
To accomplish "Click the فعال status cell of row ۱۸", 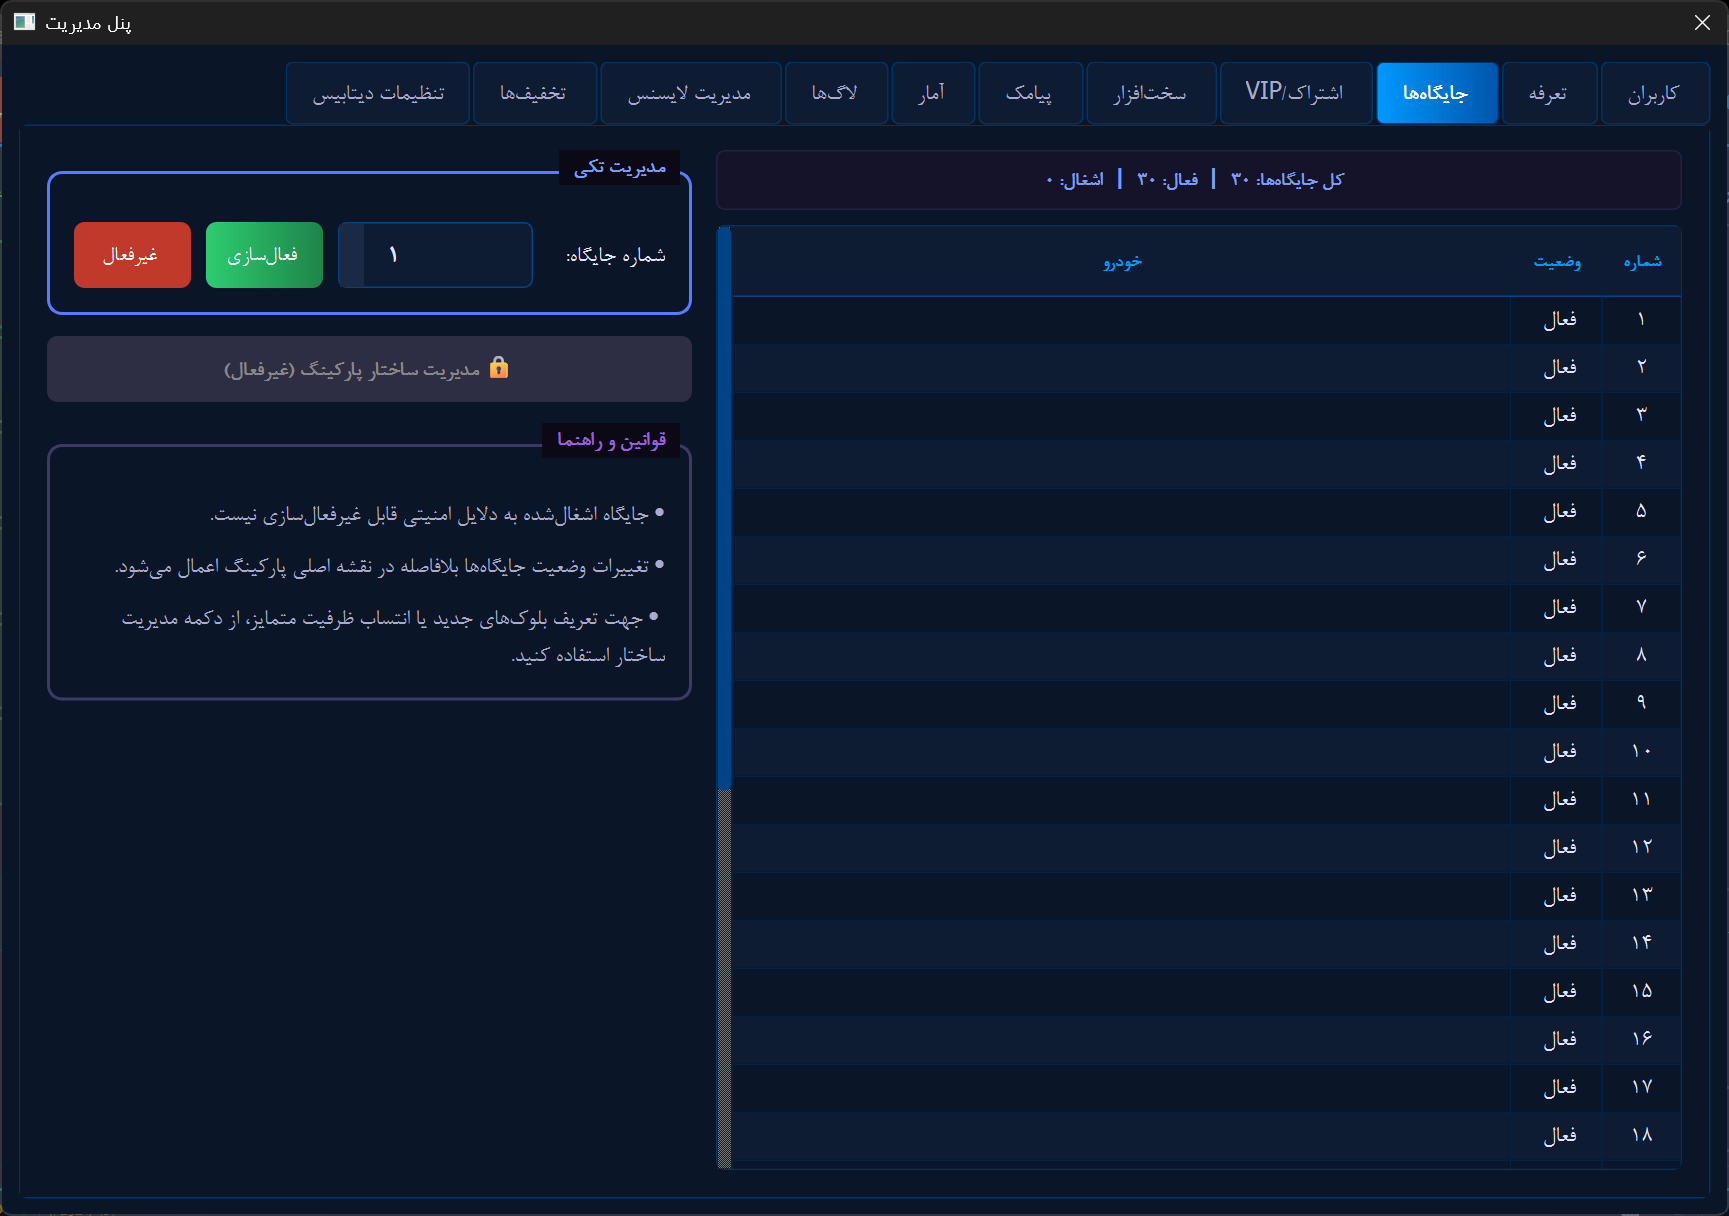I will pos(1557,1135).
